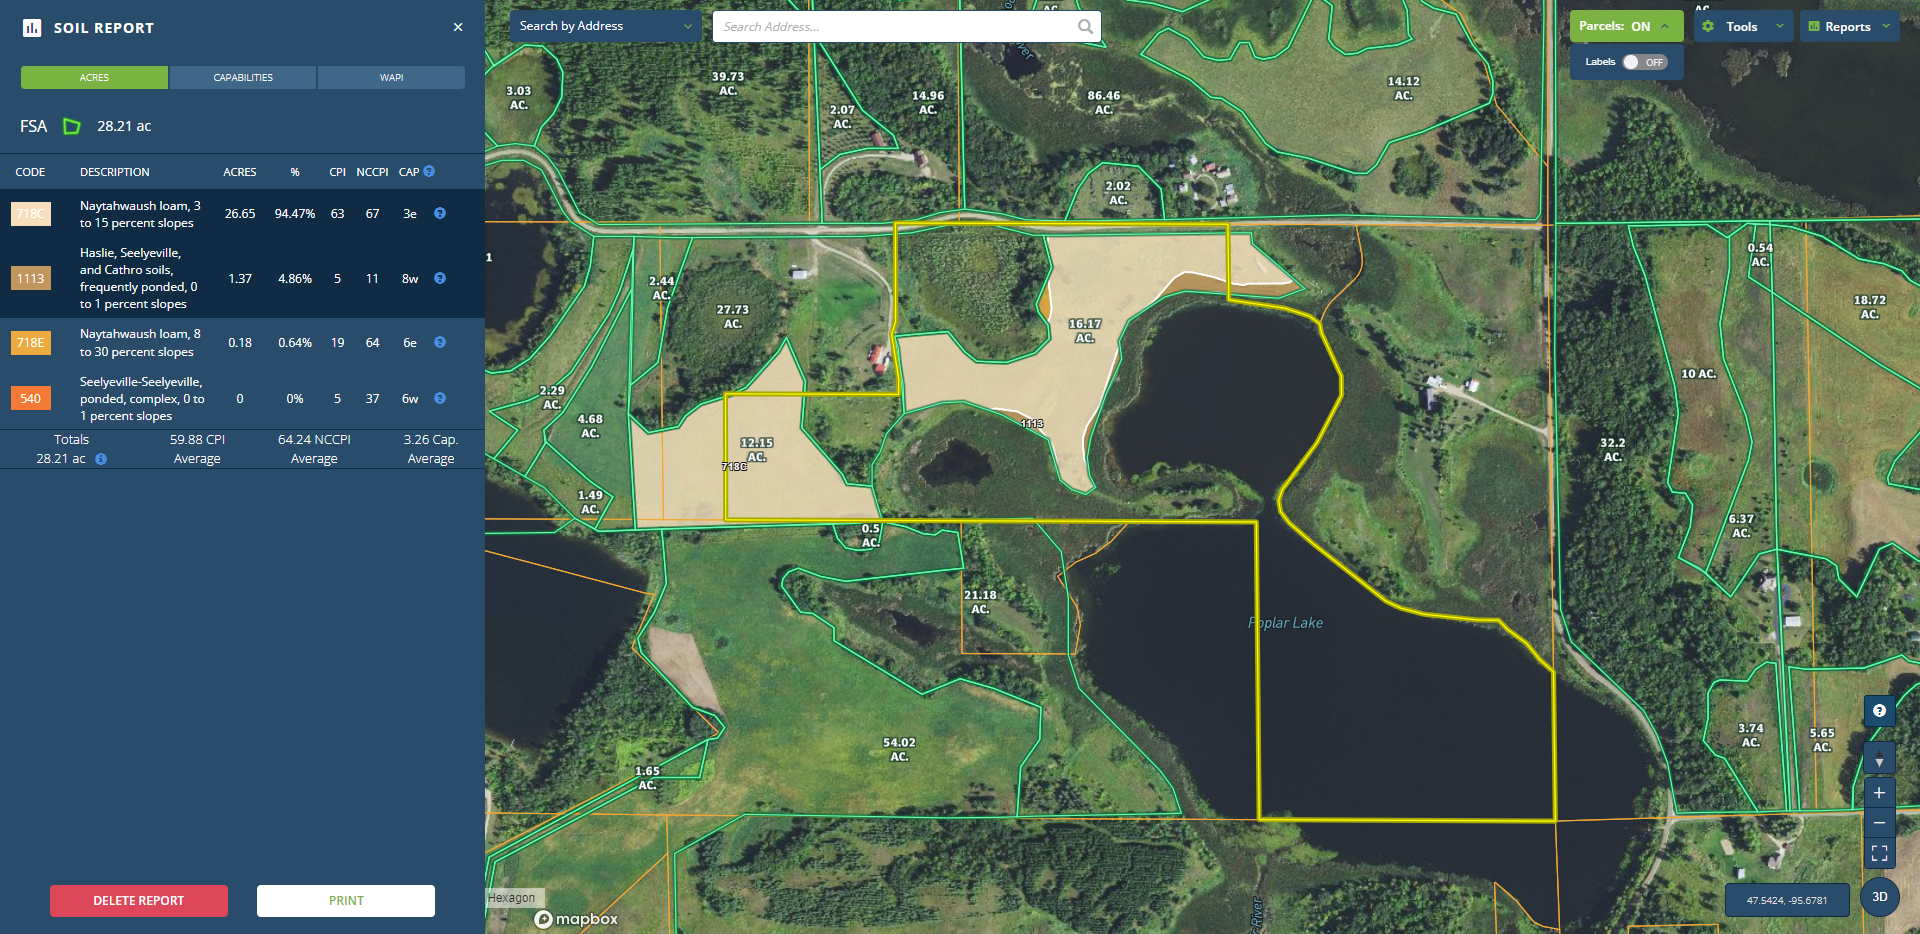Image resolution: width=1920 pixels, height=934 pixels.
Task: Enter fullscreen map view
Action: pos(1879,853)
